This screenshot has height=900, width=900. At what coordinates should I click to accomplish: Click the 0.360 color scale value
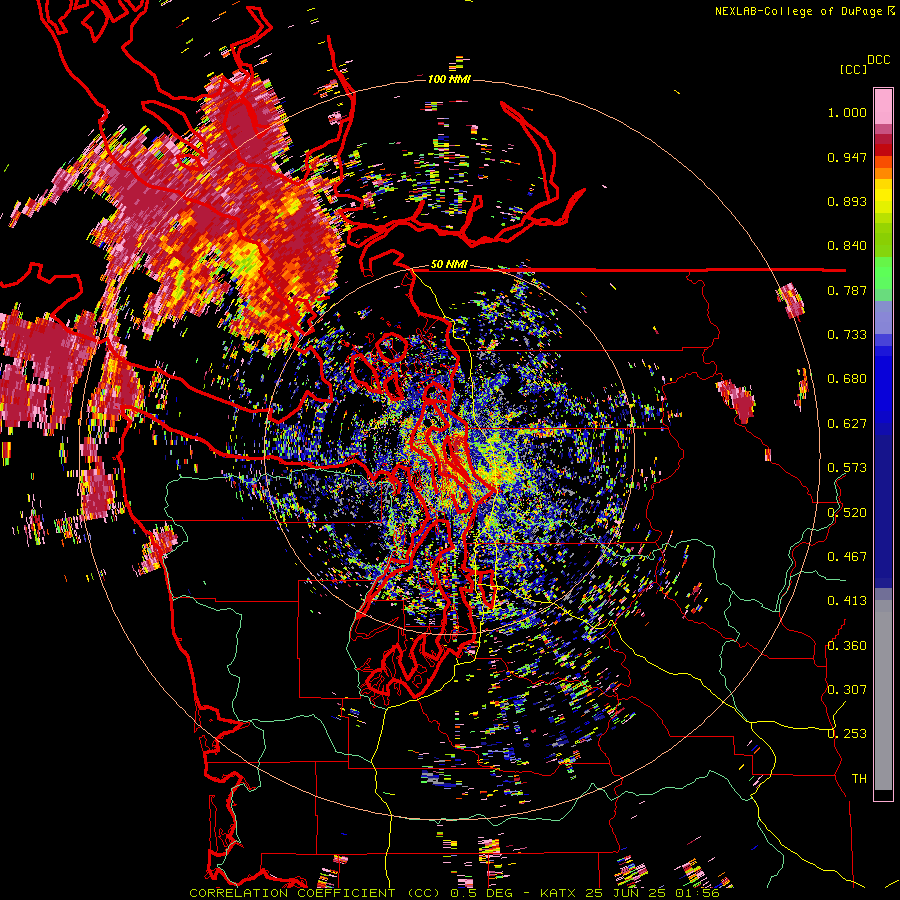click(x=847, y=646)
